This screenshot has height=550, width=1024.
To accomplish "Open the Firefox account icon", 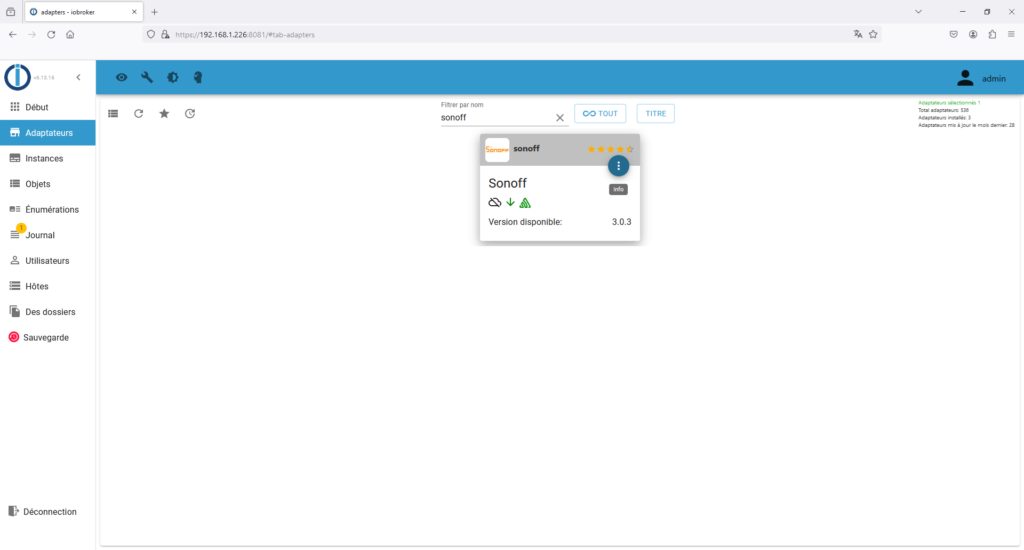I will coord(973,35).
